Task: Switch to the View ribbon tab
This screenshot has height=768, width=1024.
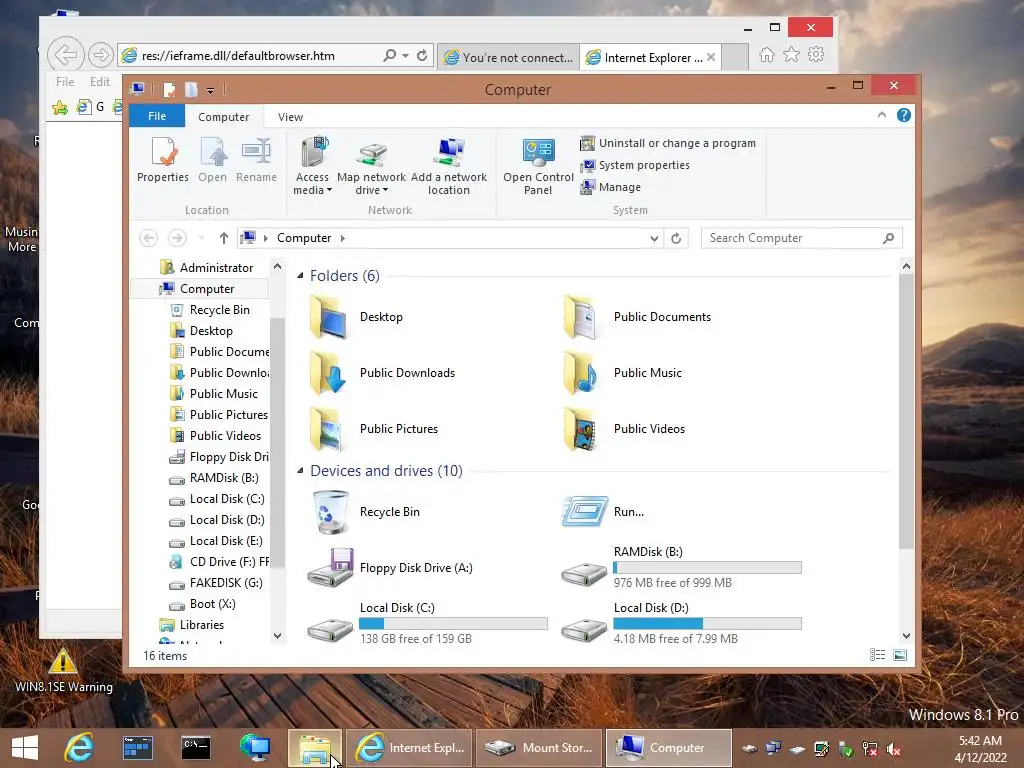Action: pos(290,117)
